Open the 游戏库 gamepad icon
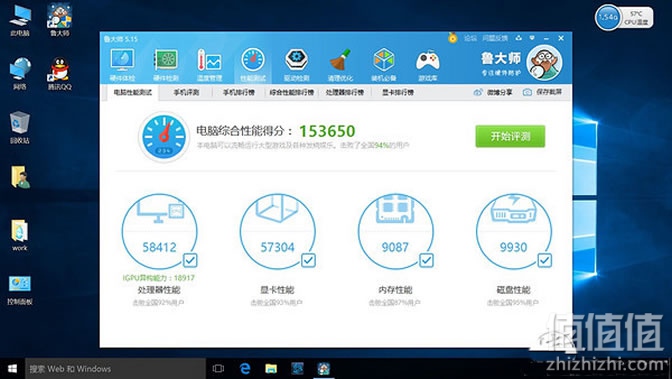The width and height of the screenshot is (672, 379). [x=427, y=65]
